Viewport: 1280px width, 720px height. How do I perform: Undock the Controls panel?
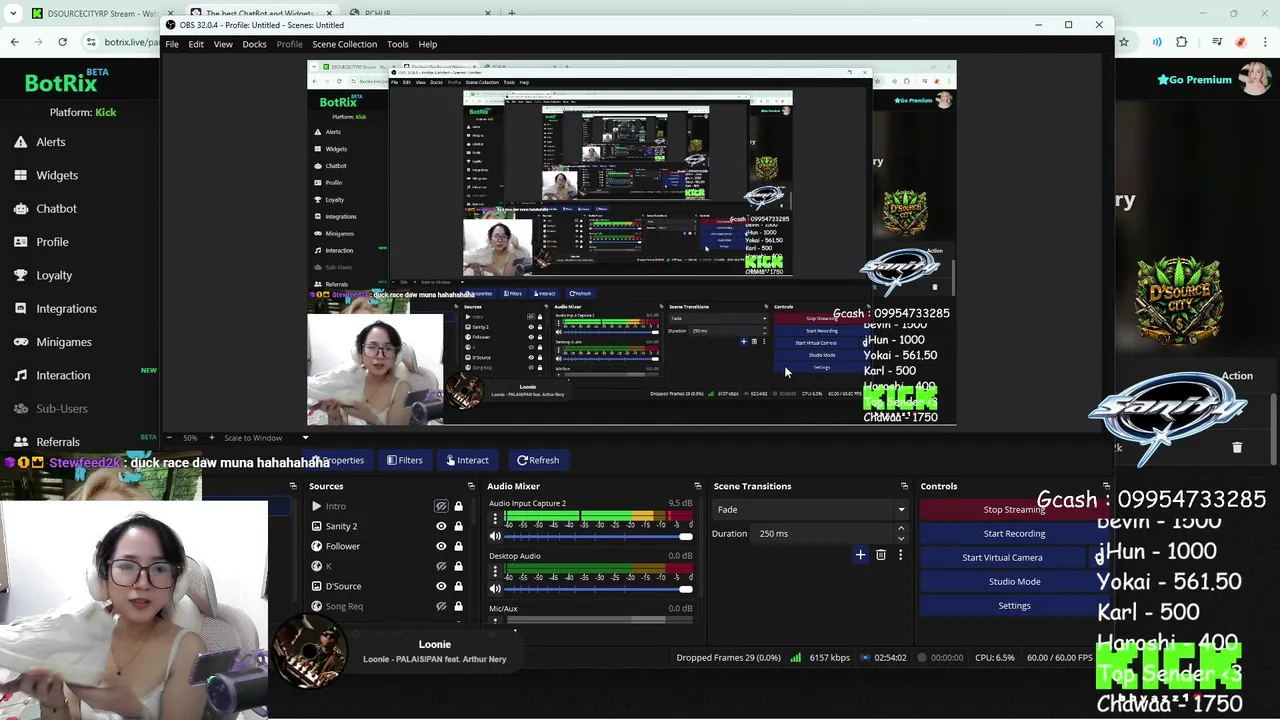[1106, 486]
